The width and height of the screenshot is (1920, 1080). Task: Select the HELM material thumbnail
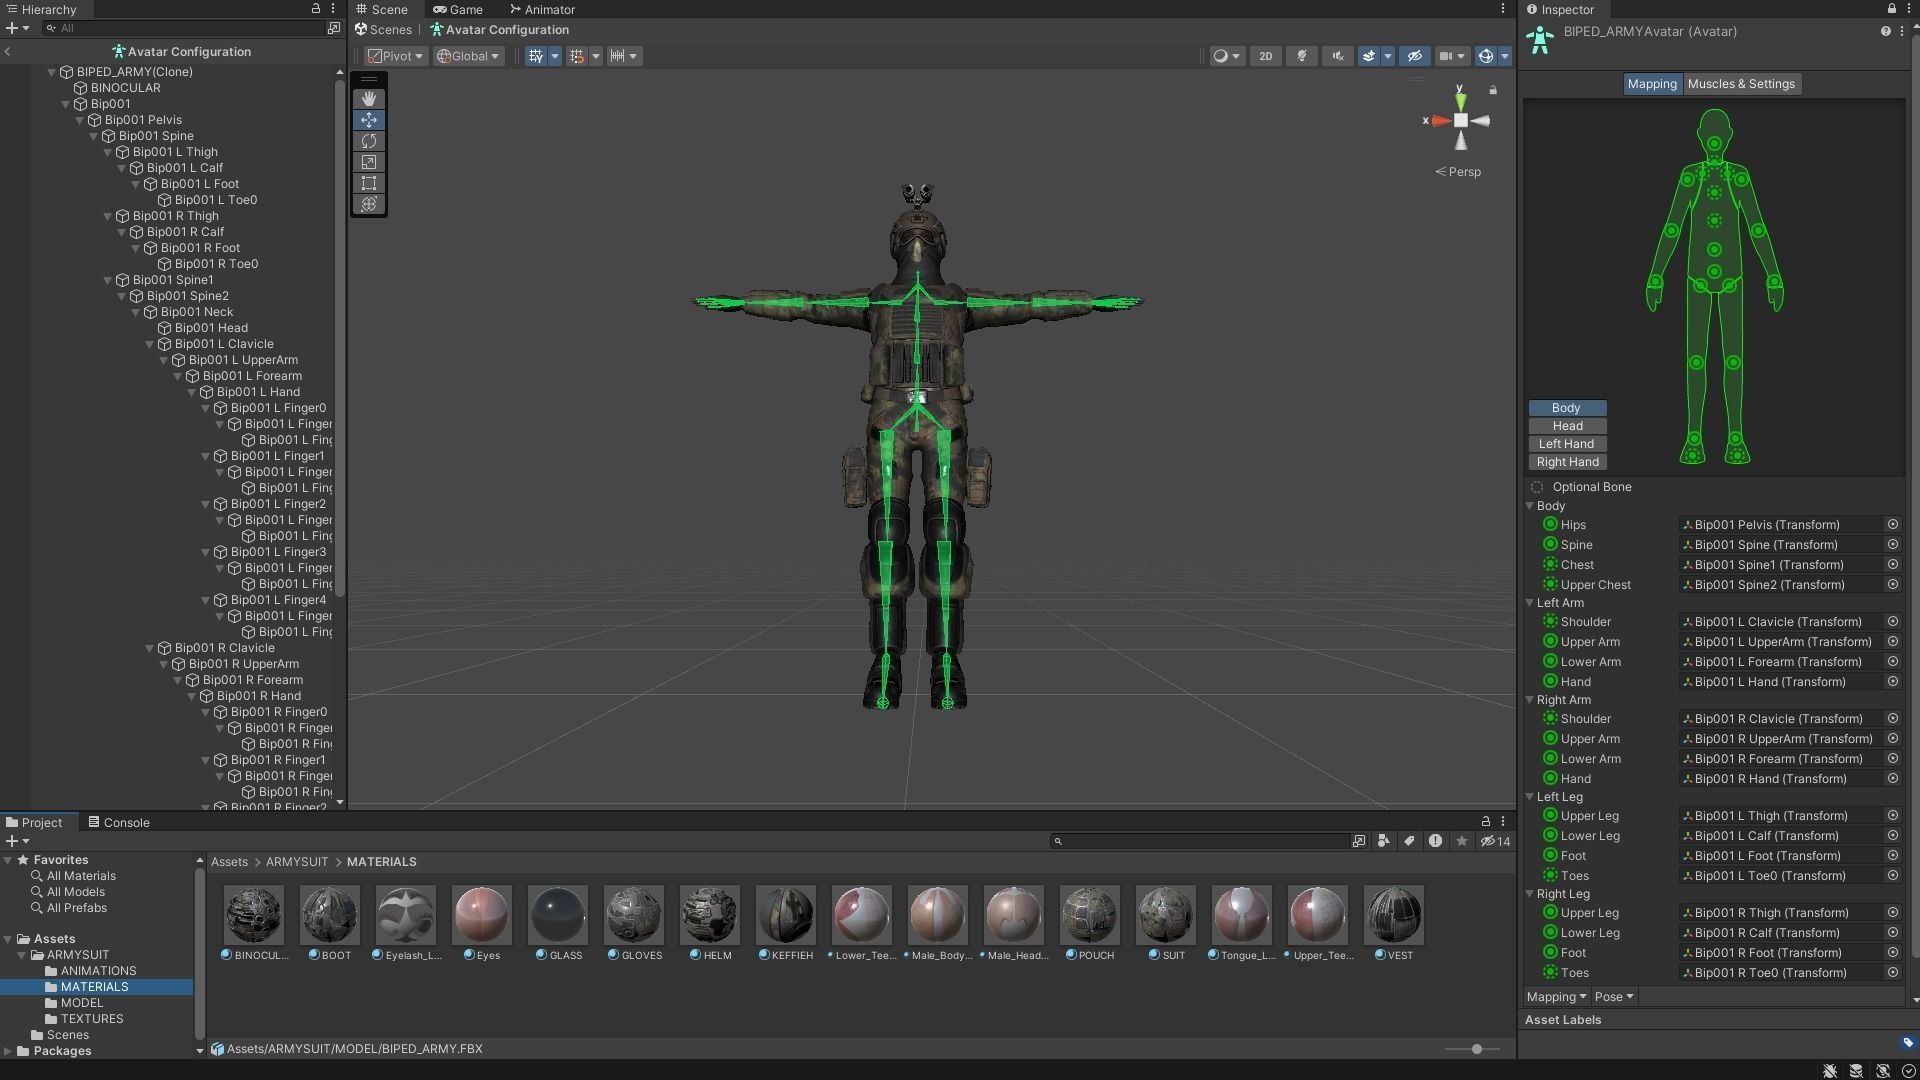[x=709, y=915]
